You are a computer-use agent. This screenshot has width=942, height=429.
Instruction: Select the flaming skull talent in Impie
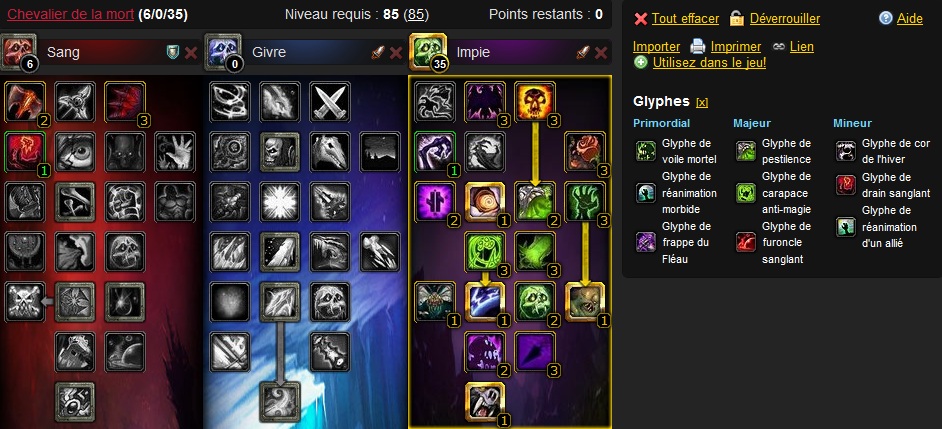coord(535,102)
